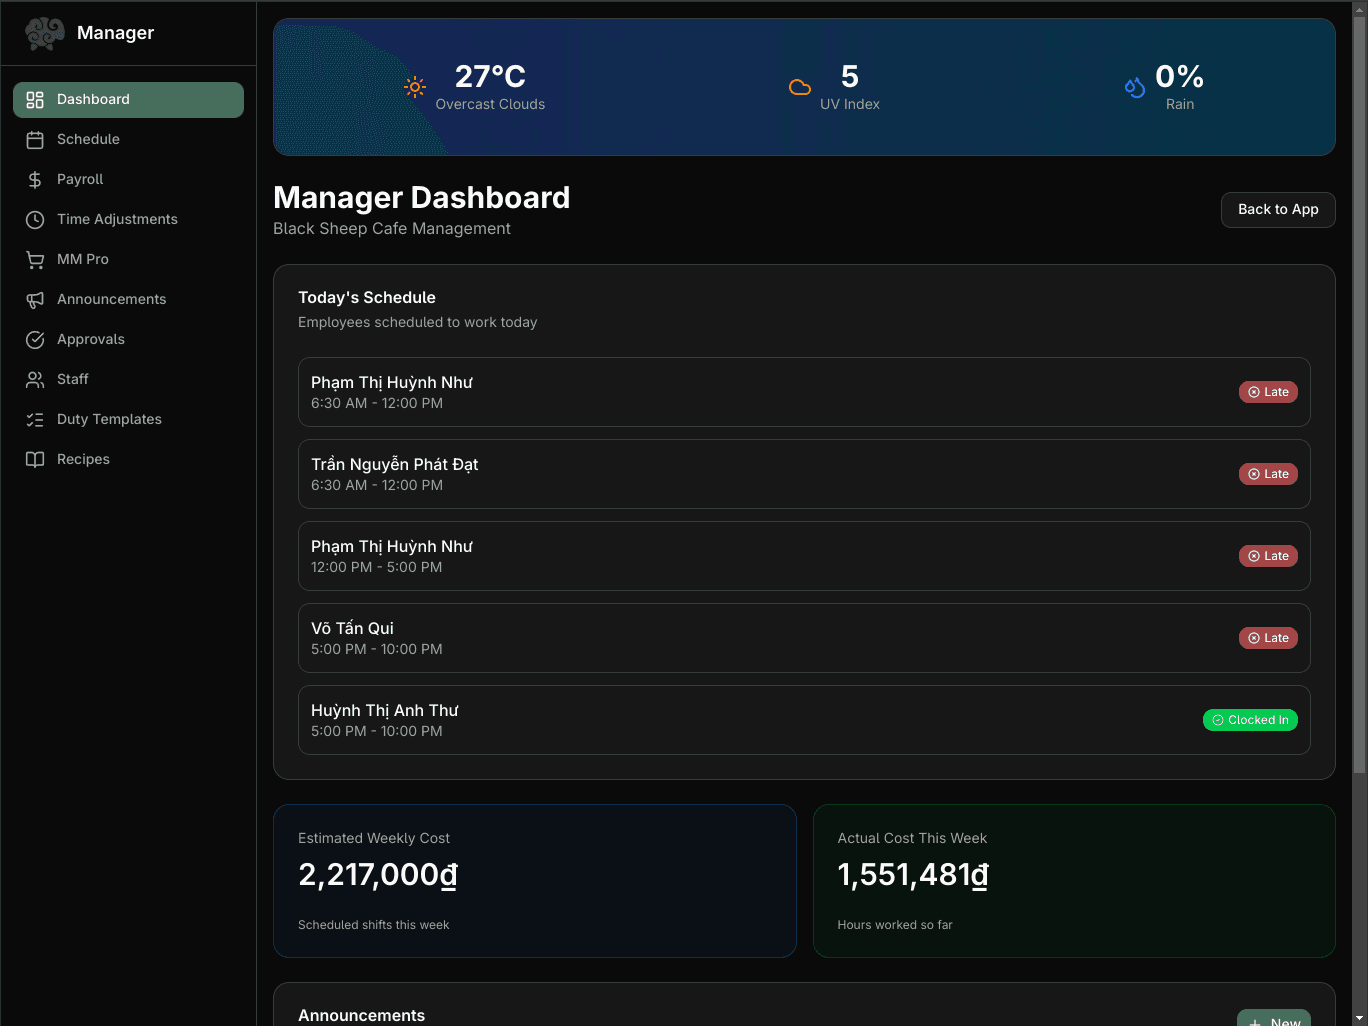Click the Clocked In badge for Huỳnh Thị Anh Thư

(1250, 719)
